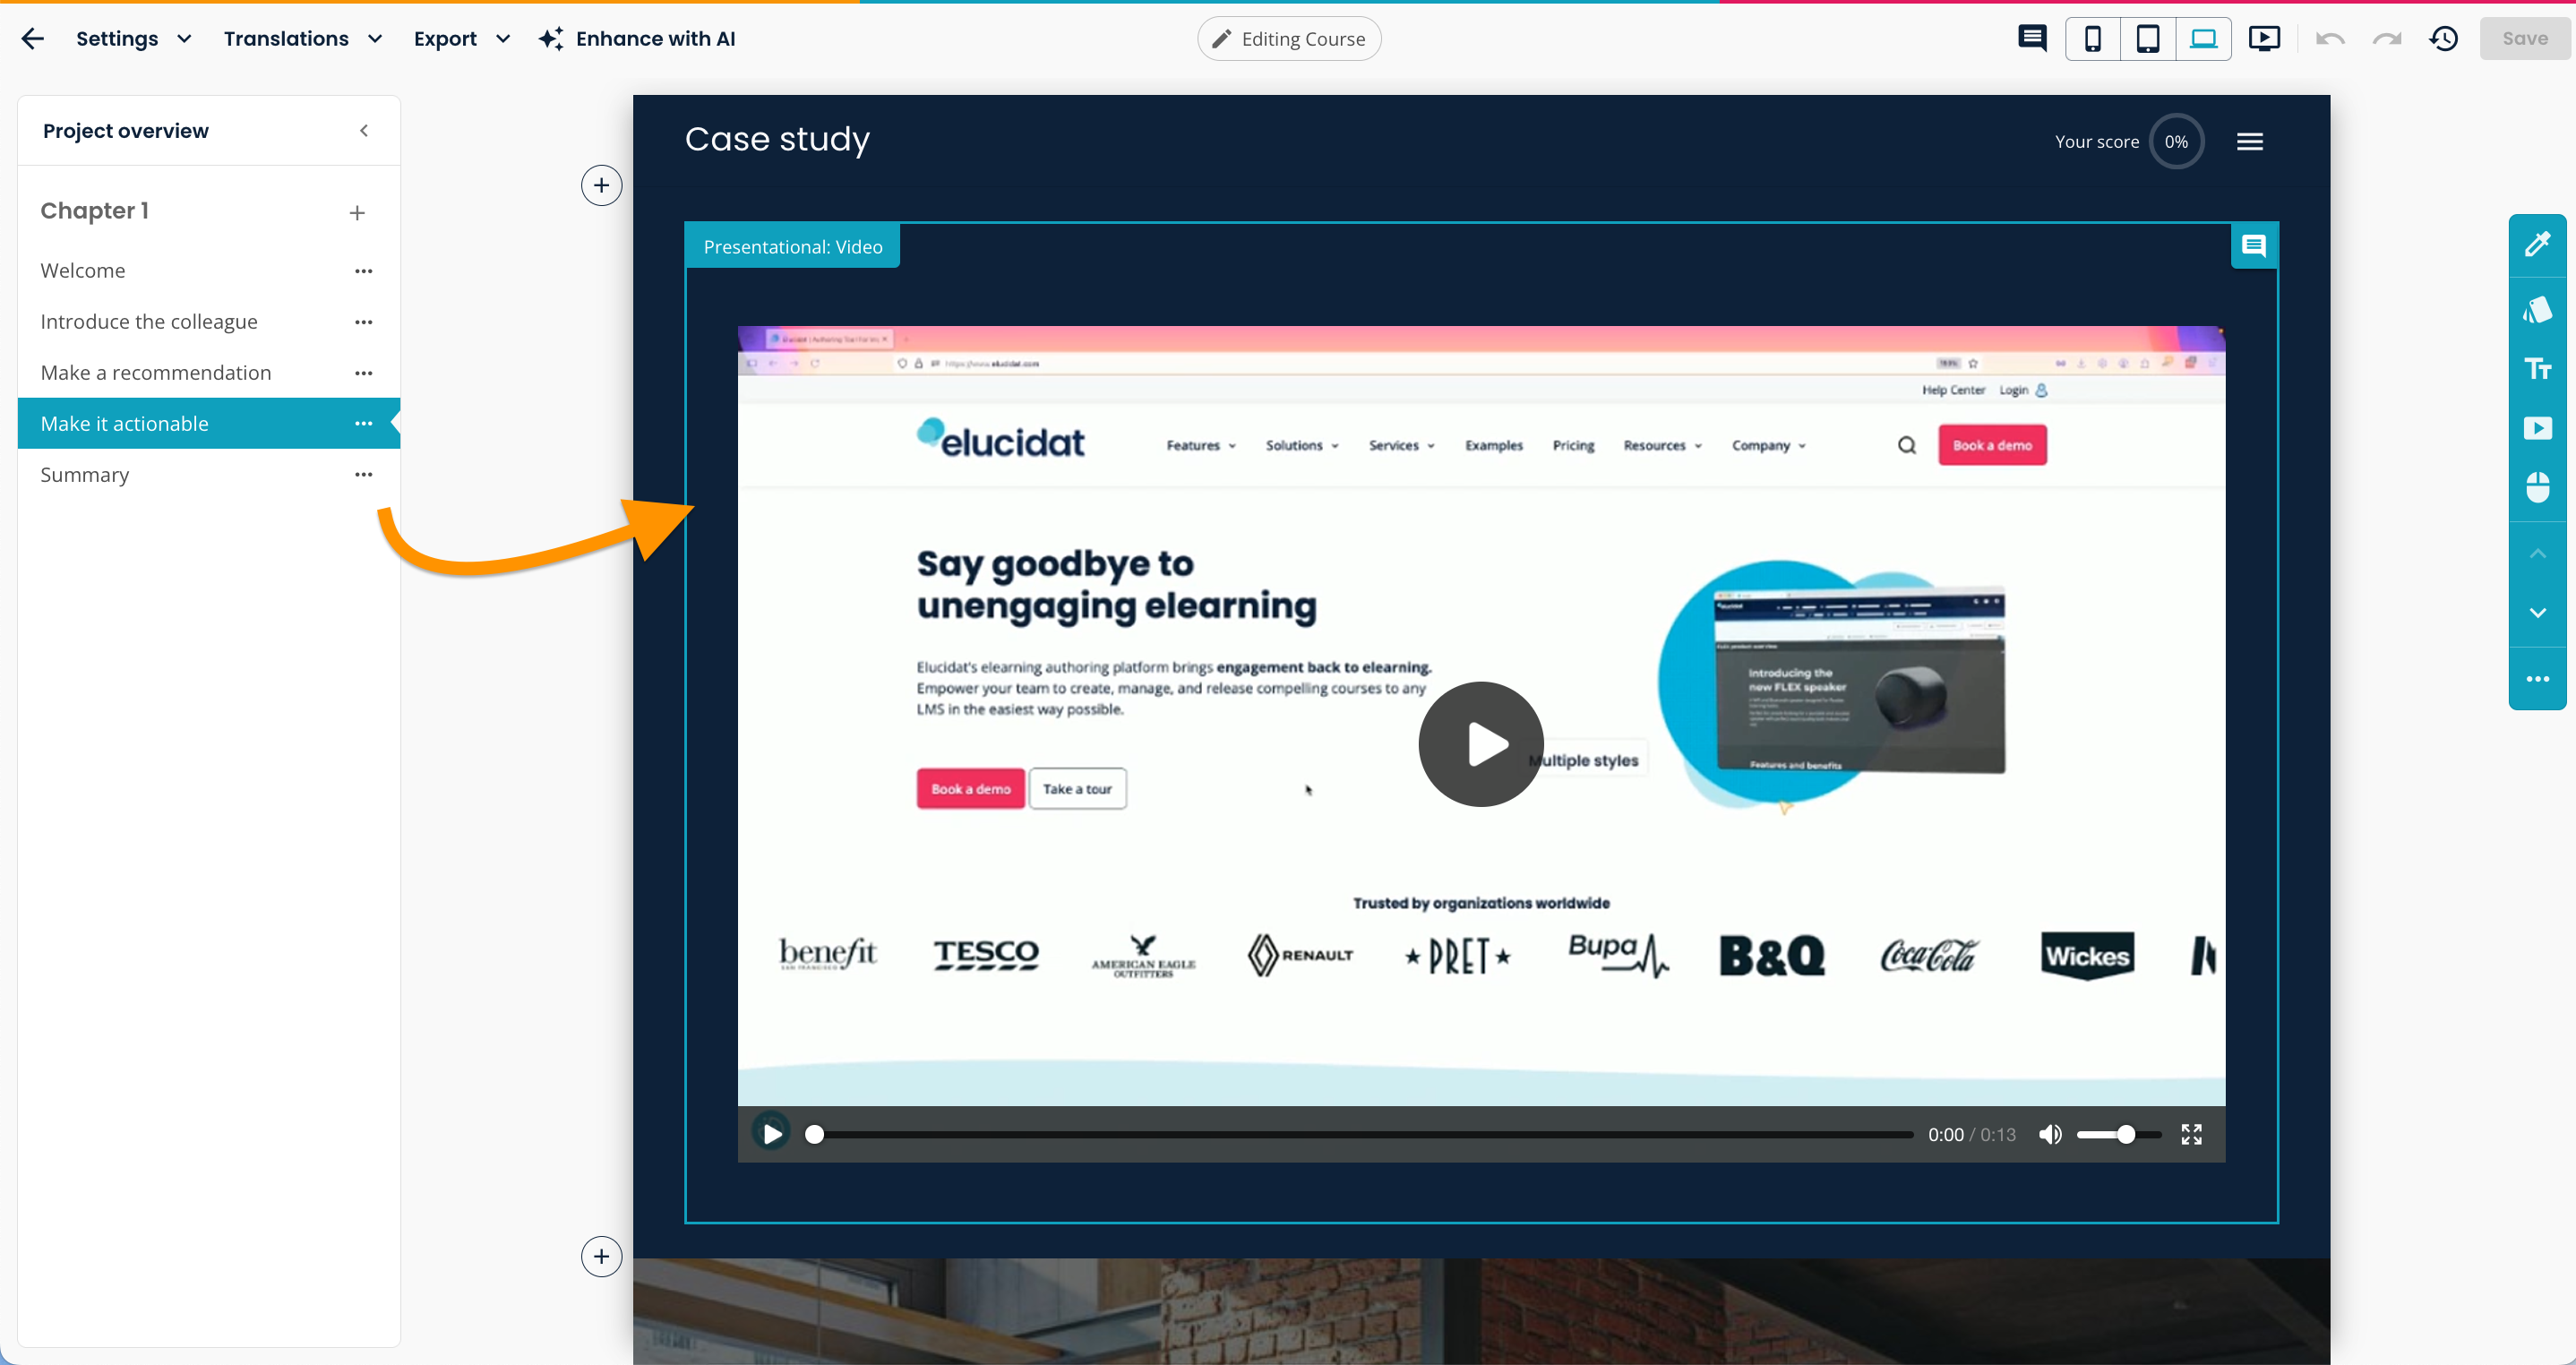Click the edit pencil icon in side toolbar
Image resolution: width=2576 pixels, height=1365 pixels.
tap(2538, 245)
